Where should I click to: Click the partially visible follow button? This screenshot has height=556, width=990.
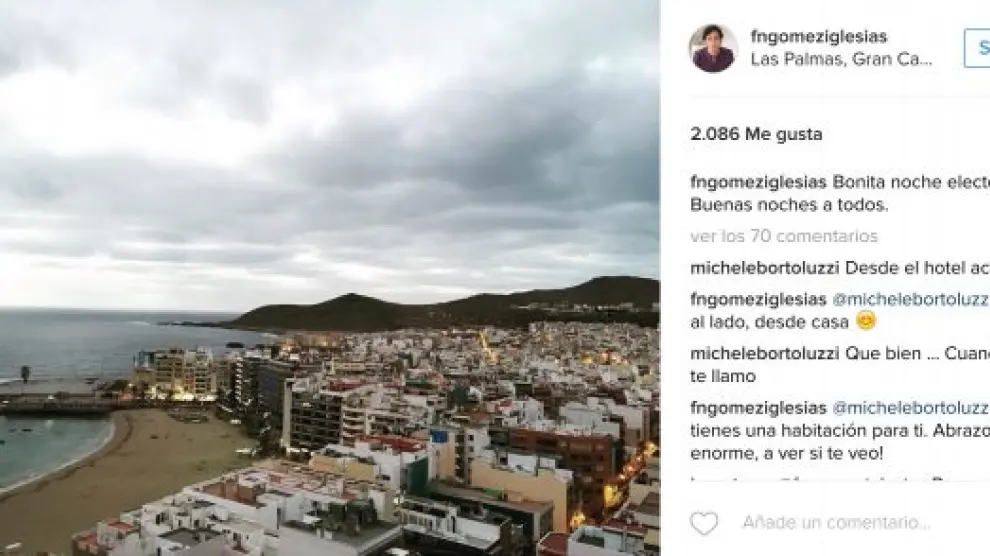coord(977,48)
